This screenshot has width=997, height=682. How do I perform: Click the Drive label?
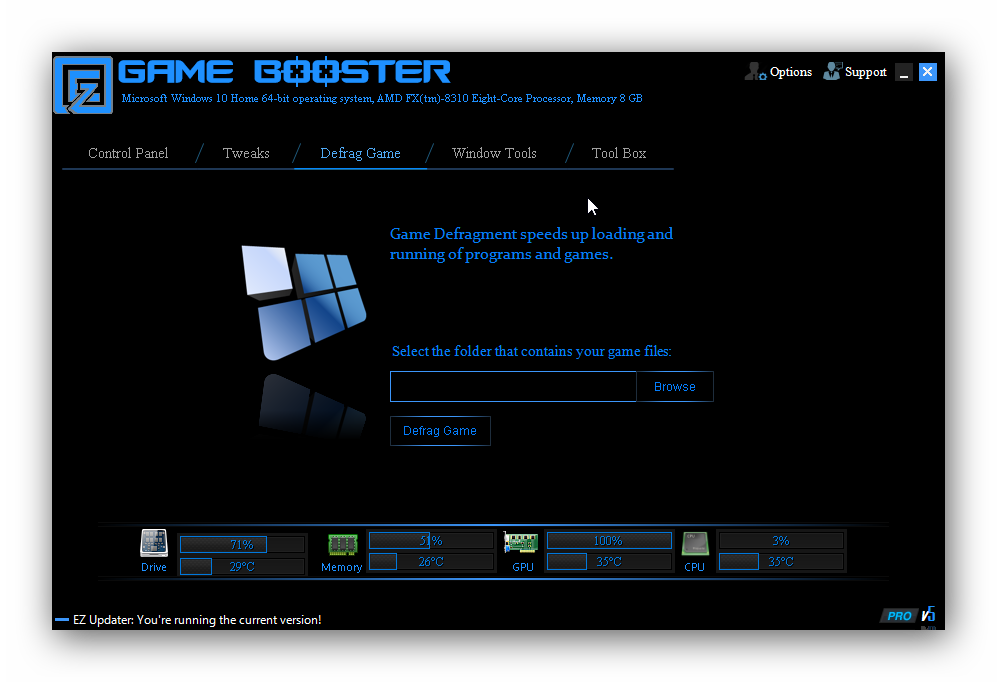pos(154,567)
